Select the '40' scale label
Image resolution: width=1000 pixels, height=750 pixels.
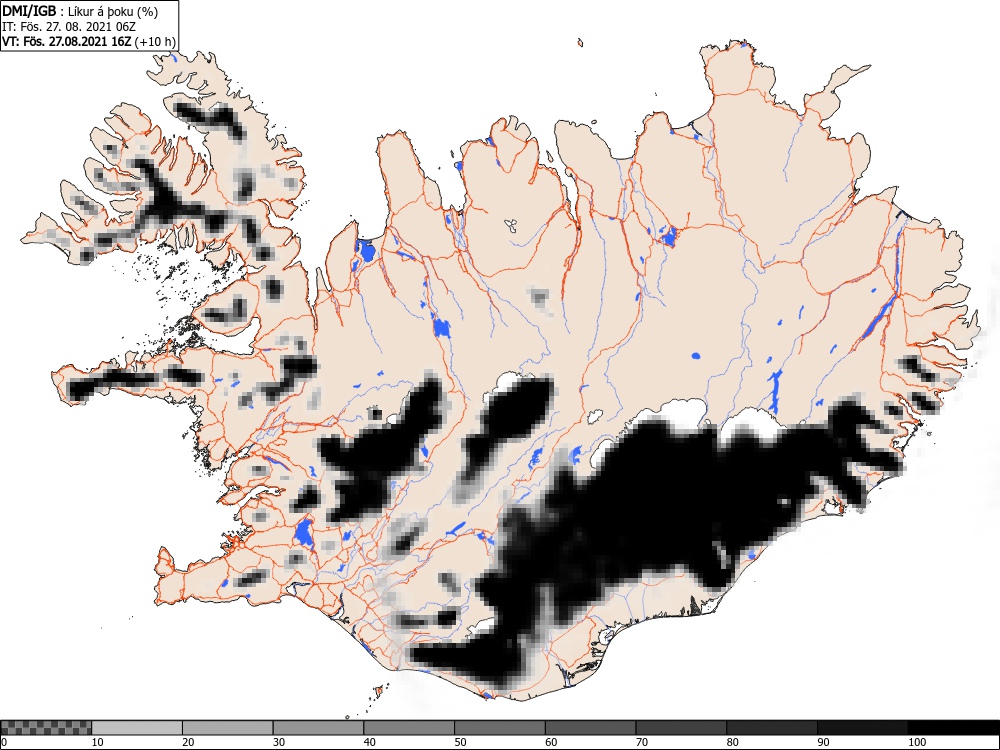click(369, 742)
